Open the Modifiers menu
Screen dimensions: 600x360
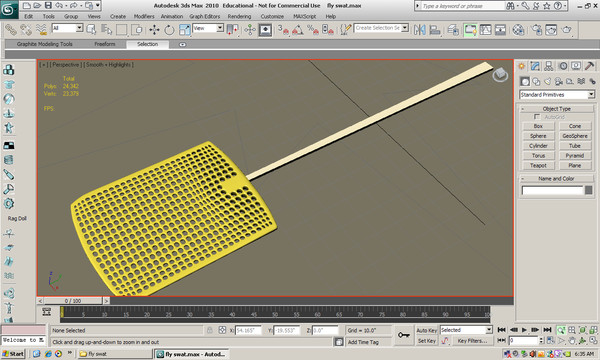coord(144,16)
